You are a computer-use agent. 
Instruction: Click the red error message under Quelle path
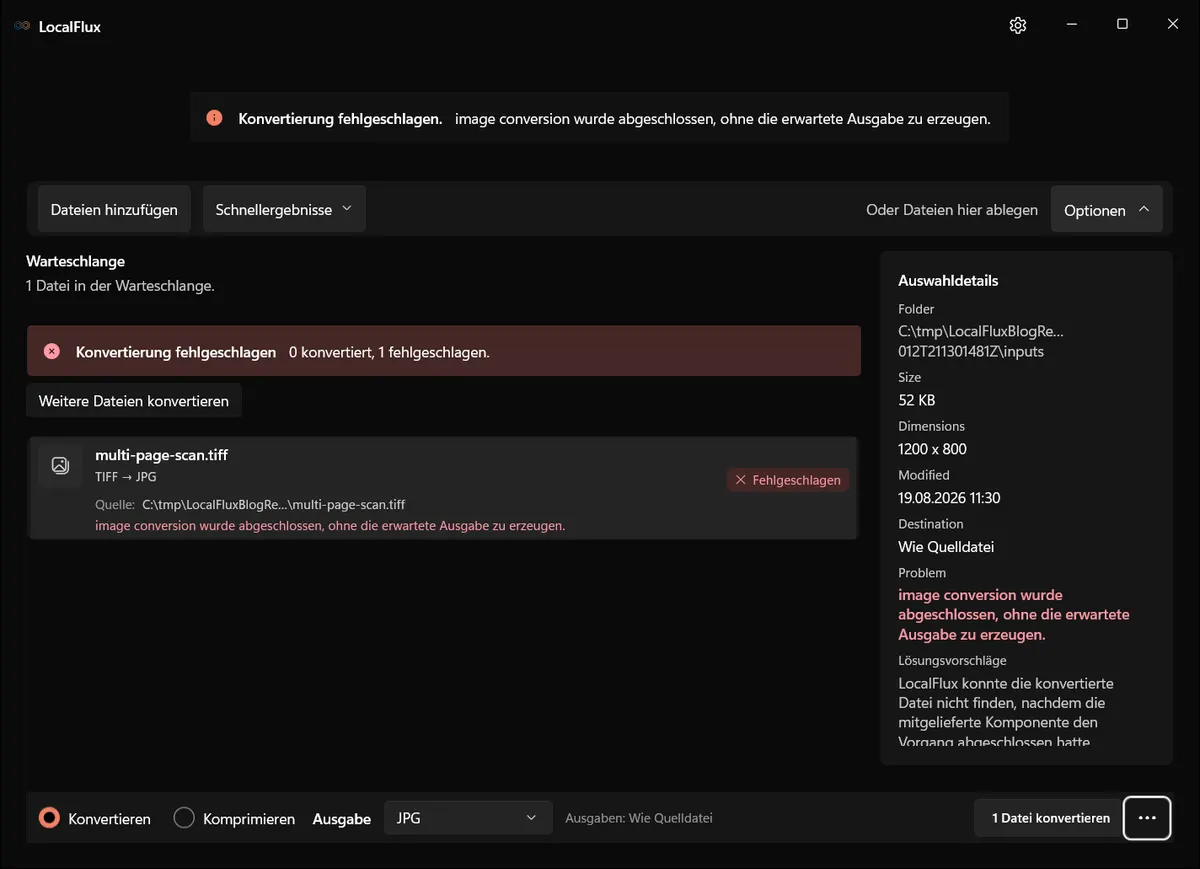[x=330, y=525]
